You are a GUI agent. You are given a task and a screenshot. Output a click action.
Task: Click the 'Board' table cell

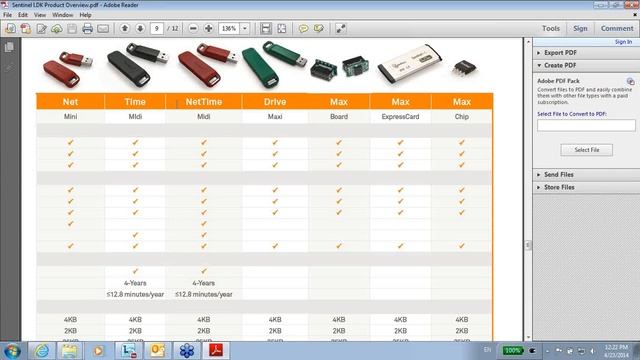point(339,117)
